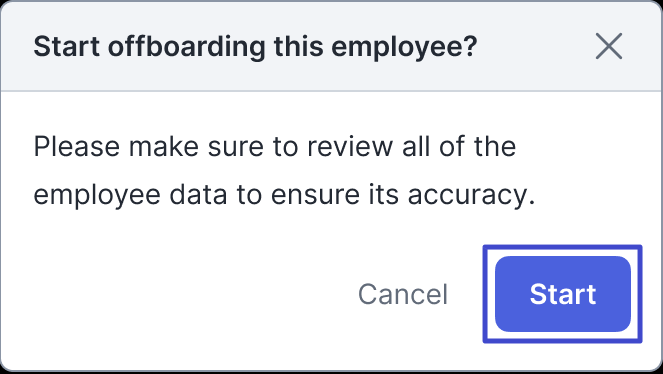Screen dimensions: 663x374
Task: Exit the confirmation popup via the X icon
Action: (x=609, y=46)
